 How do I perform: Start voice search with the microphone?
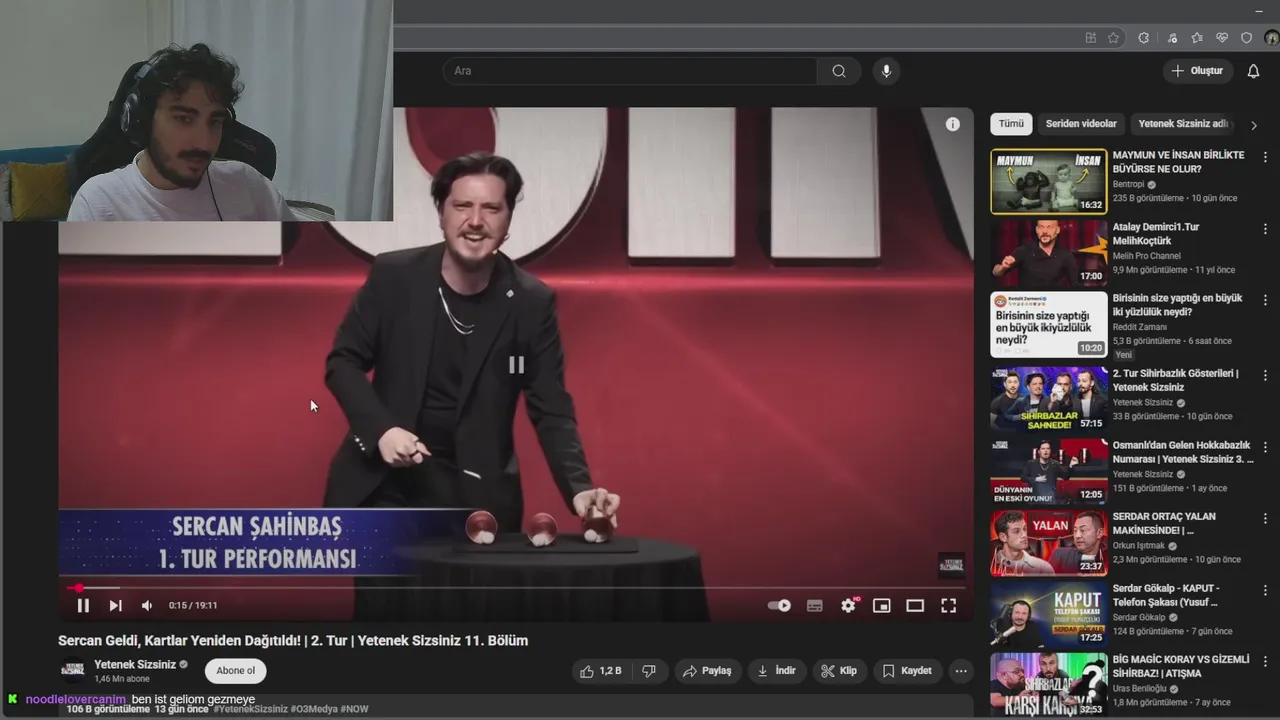pos(885,71)
